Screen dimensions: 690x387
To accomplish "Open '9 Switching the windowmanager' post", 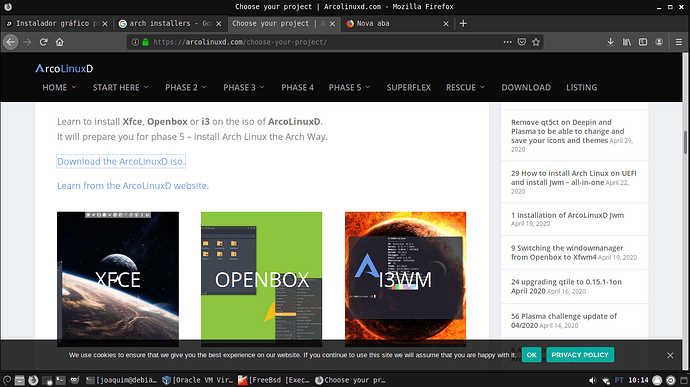I will point(567,253).
